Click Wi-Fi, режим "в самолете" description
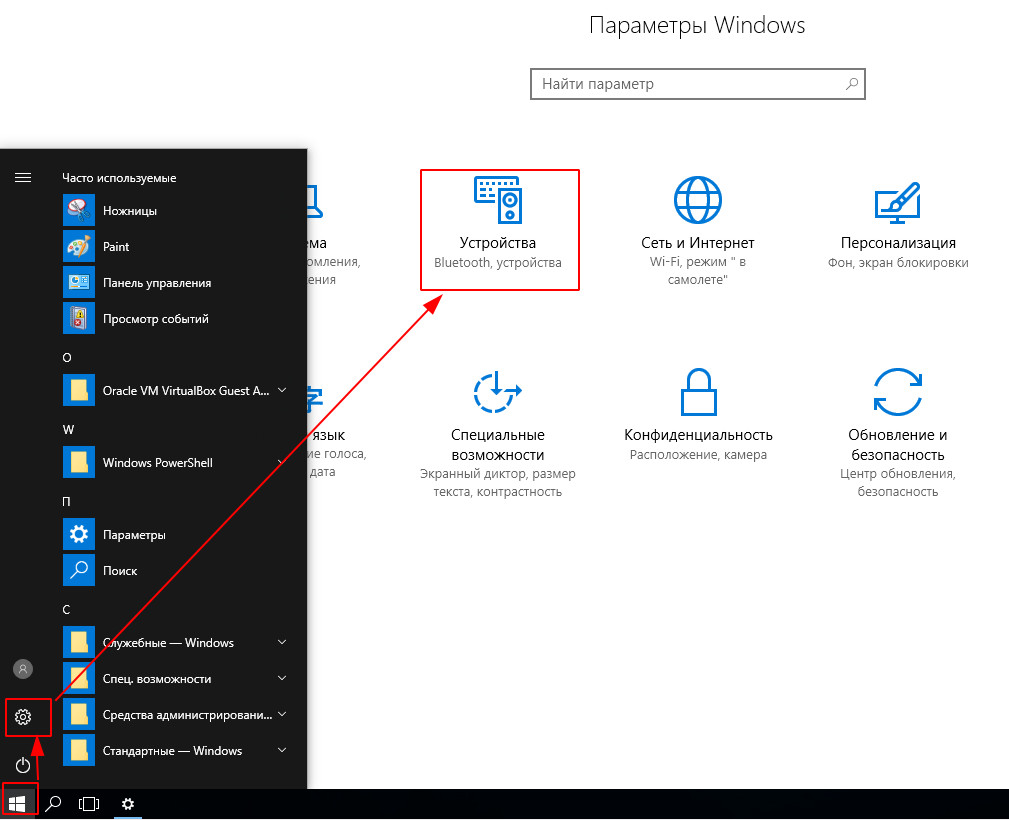 698,270
